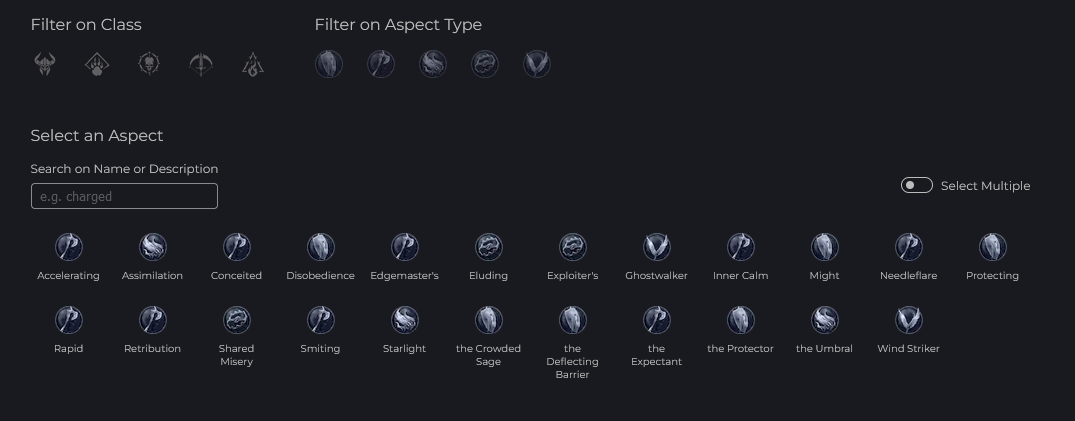The width and height of the screenshot is (1075, 421).
Task: Filter by Barbarian class helmet icon
Action: [x=45, y=64]
